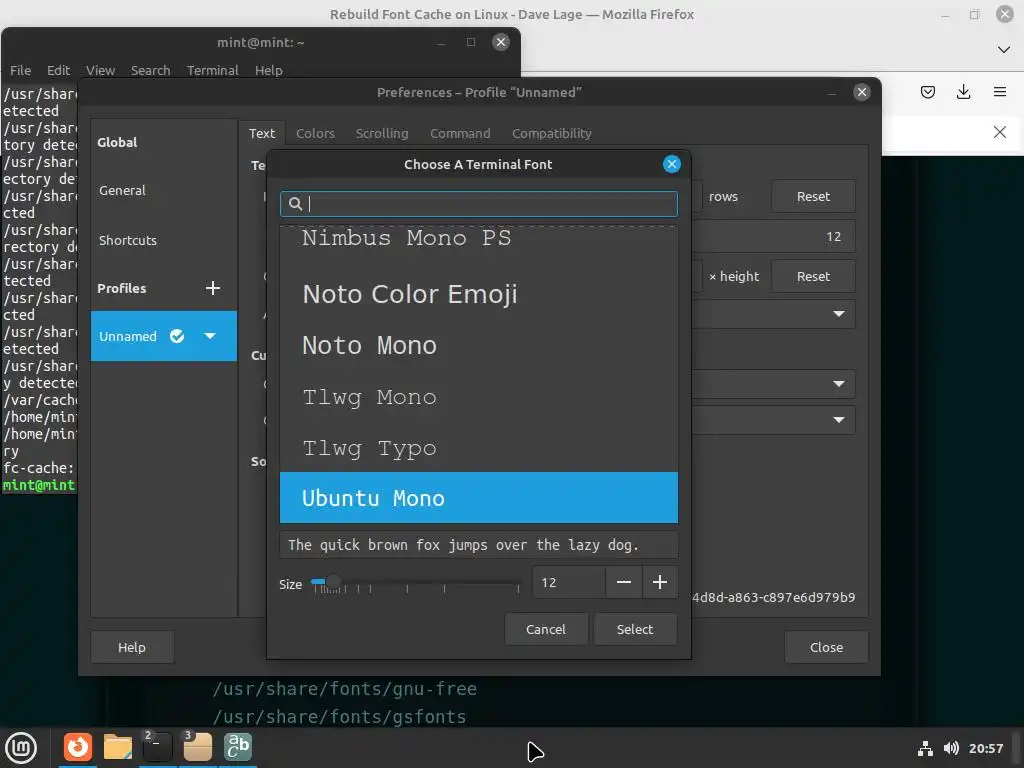Open the terminal View menu
The height and width of the screenshot is (768, 1024).
coord(100,70)
